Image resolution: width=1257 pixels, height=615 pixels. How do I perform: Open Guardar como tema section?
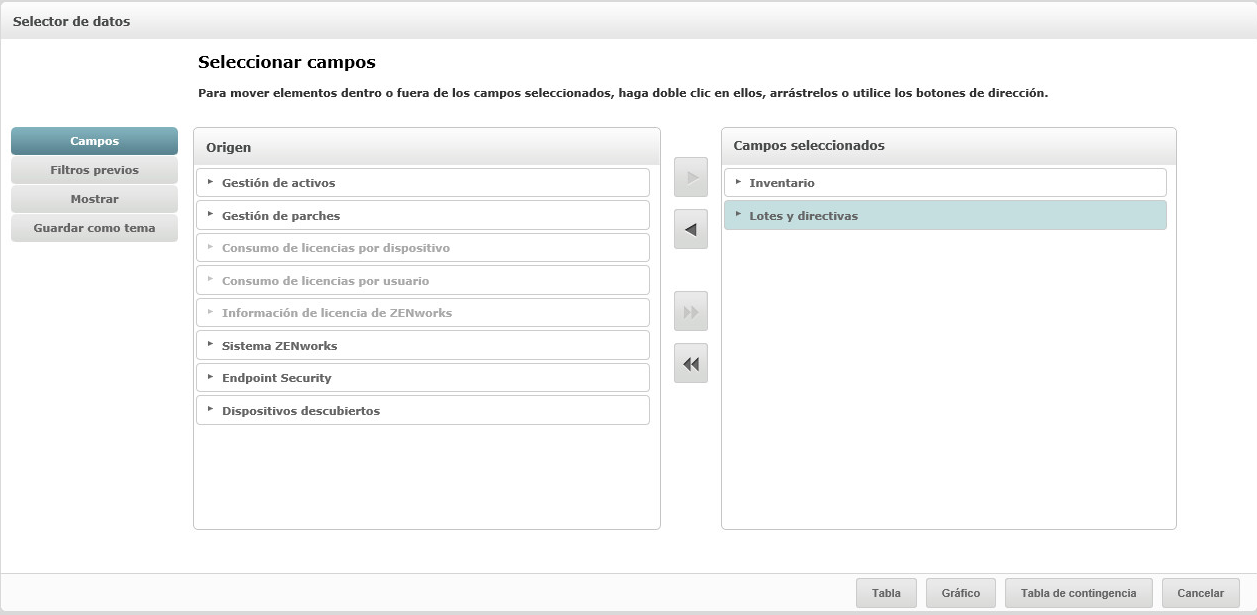click(94, 228)
